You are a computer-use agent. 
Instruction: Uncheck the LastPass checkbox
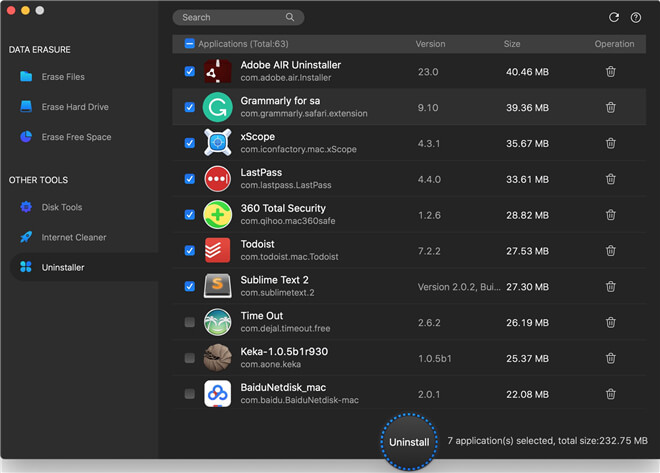pyautogui.click(x=189, y=178)
